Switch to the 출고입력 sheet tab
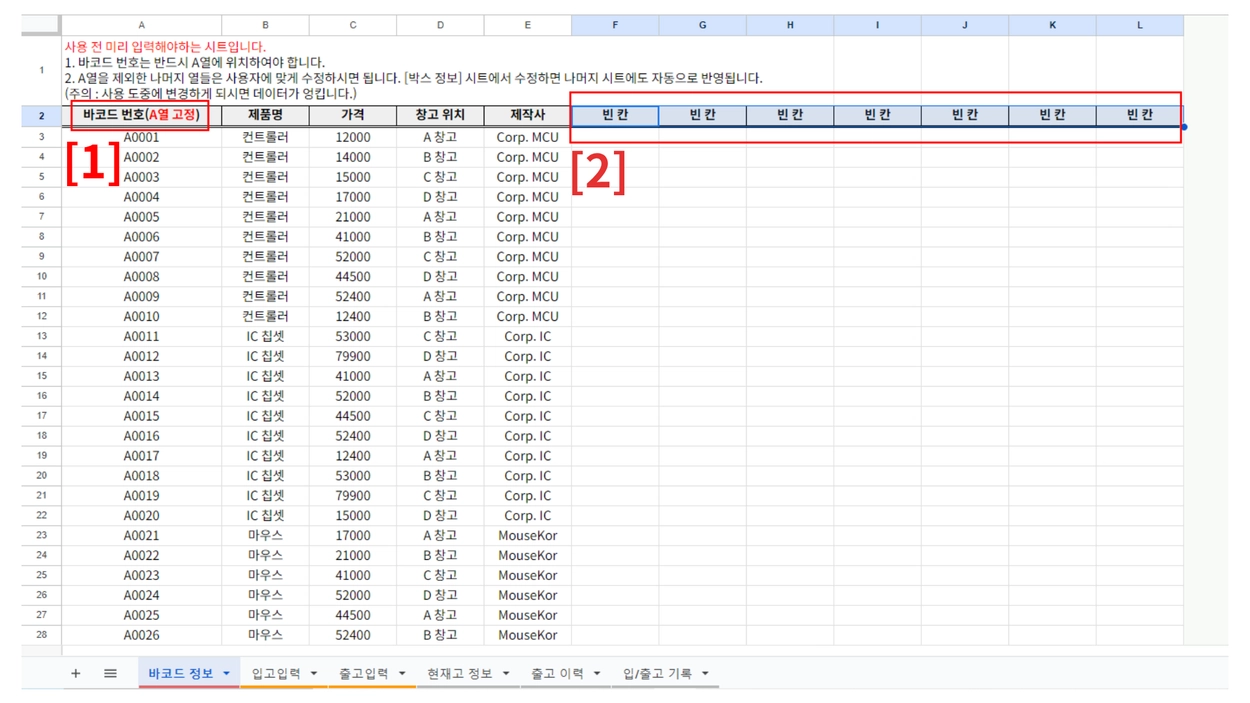 (363, 673)
